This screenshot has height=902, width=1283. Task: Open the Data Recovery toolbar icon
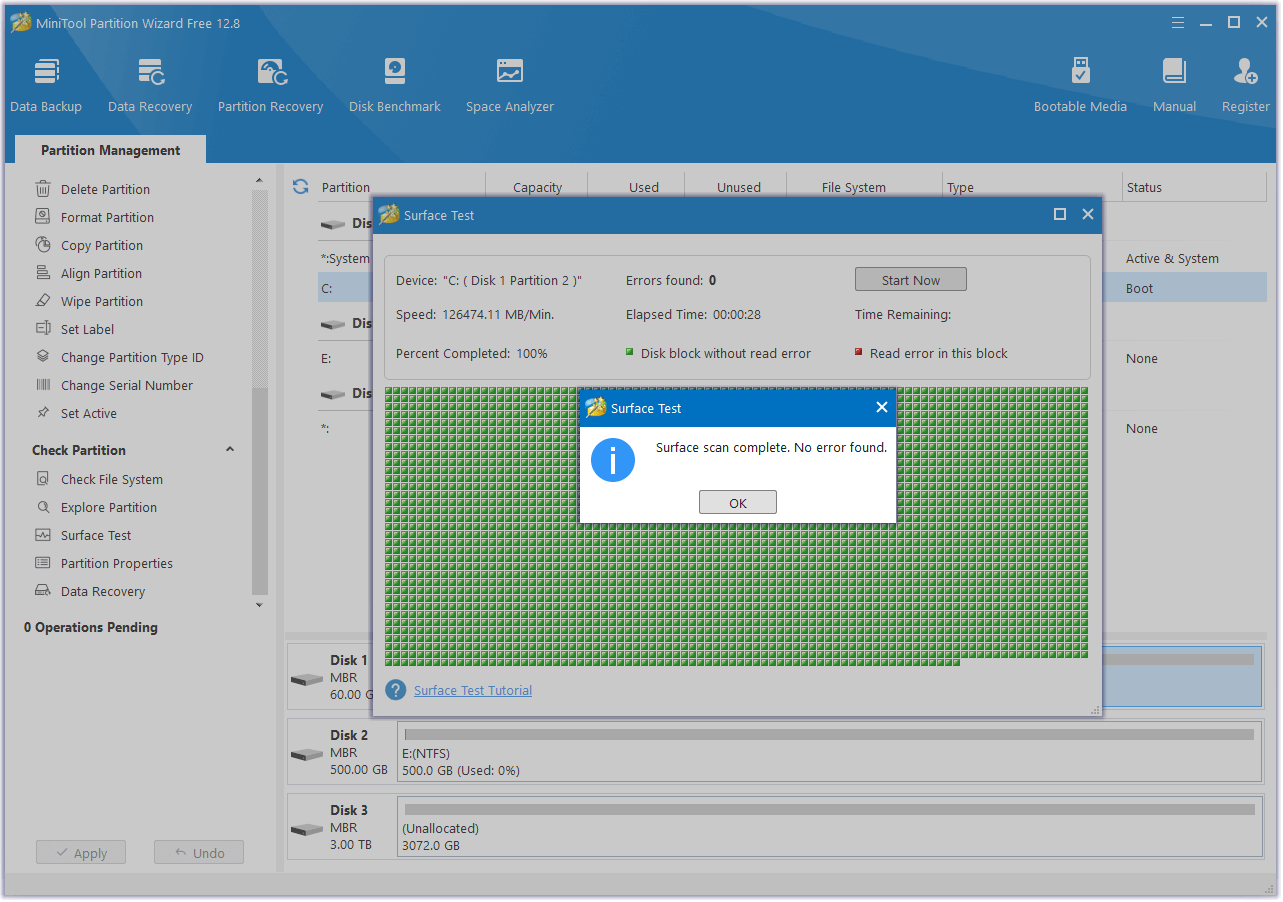(x=150, y=86)
